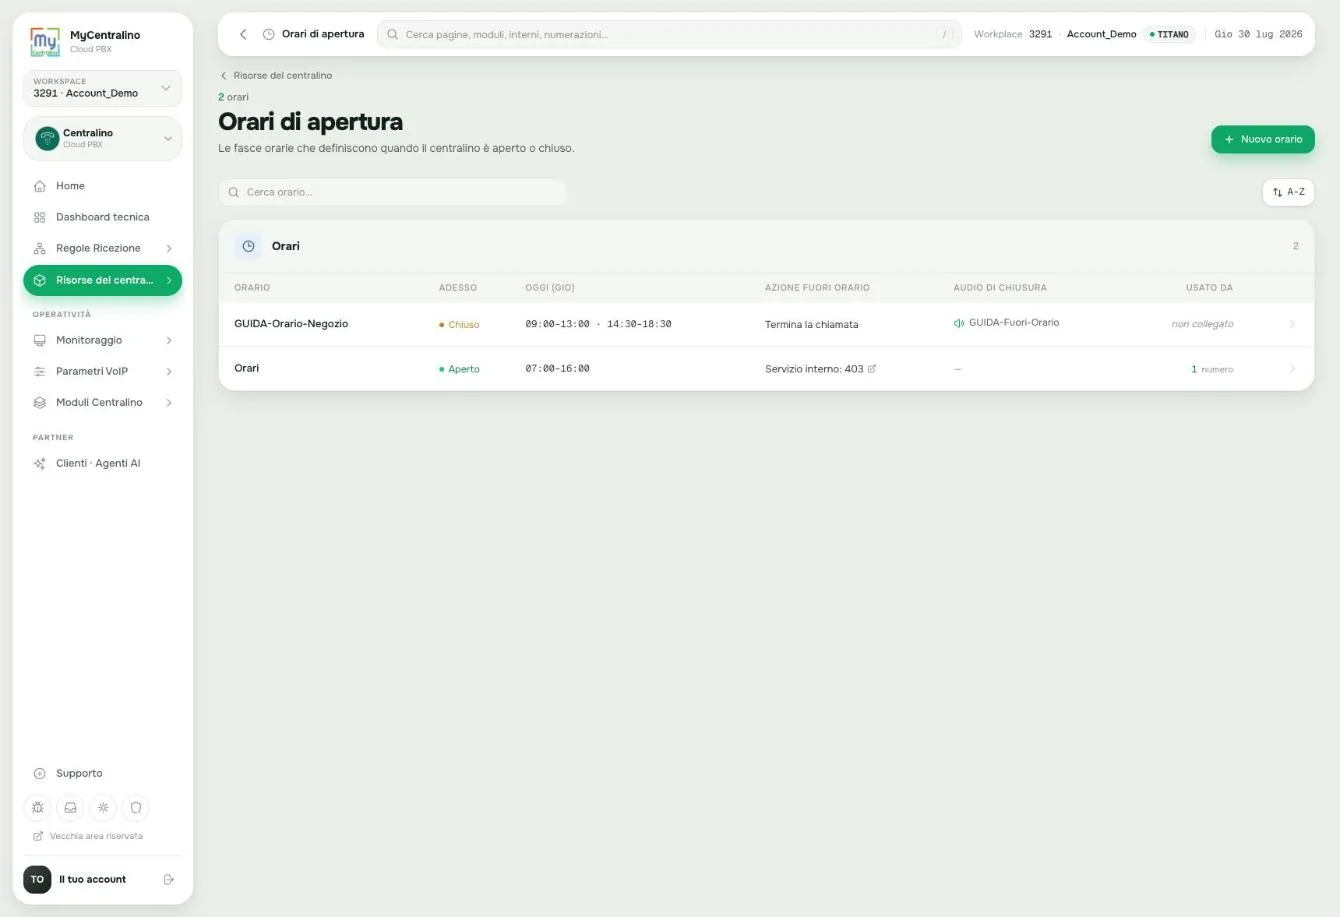Expand Monitoraggio submenu chevron

168,340
